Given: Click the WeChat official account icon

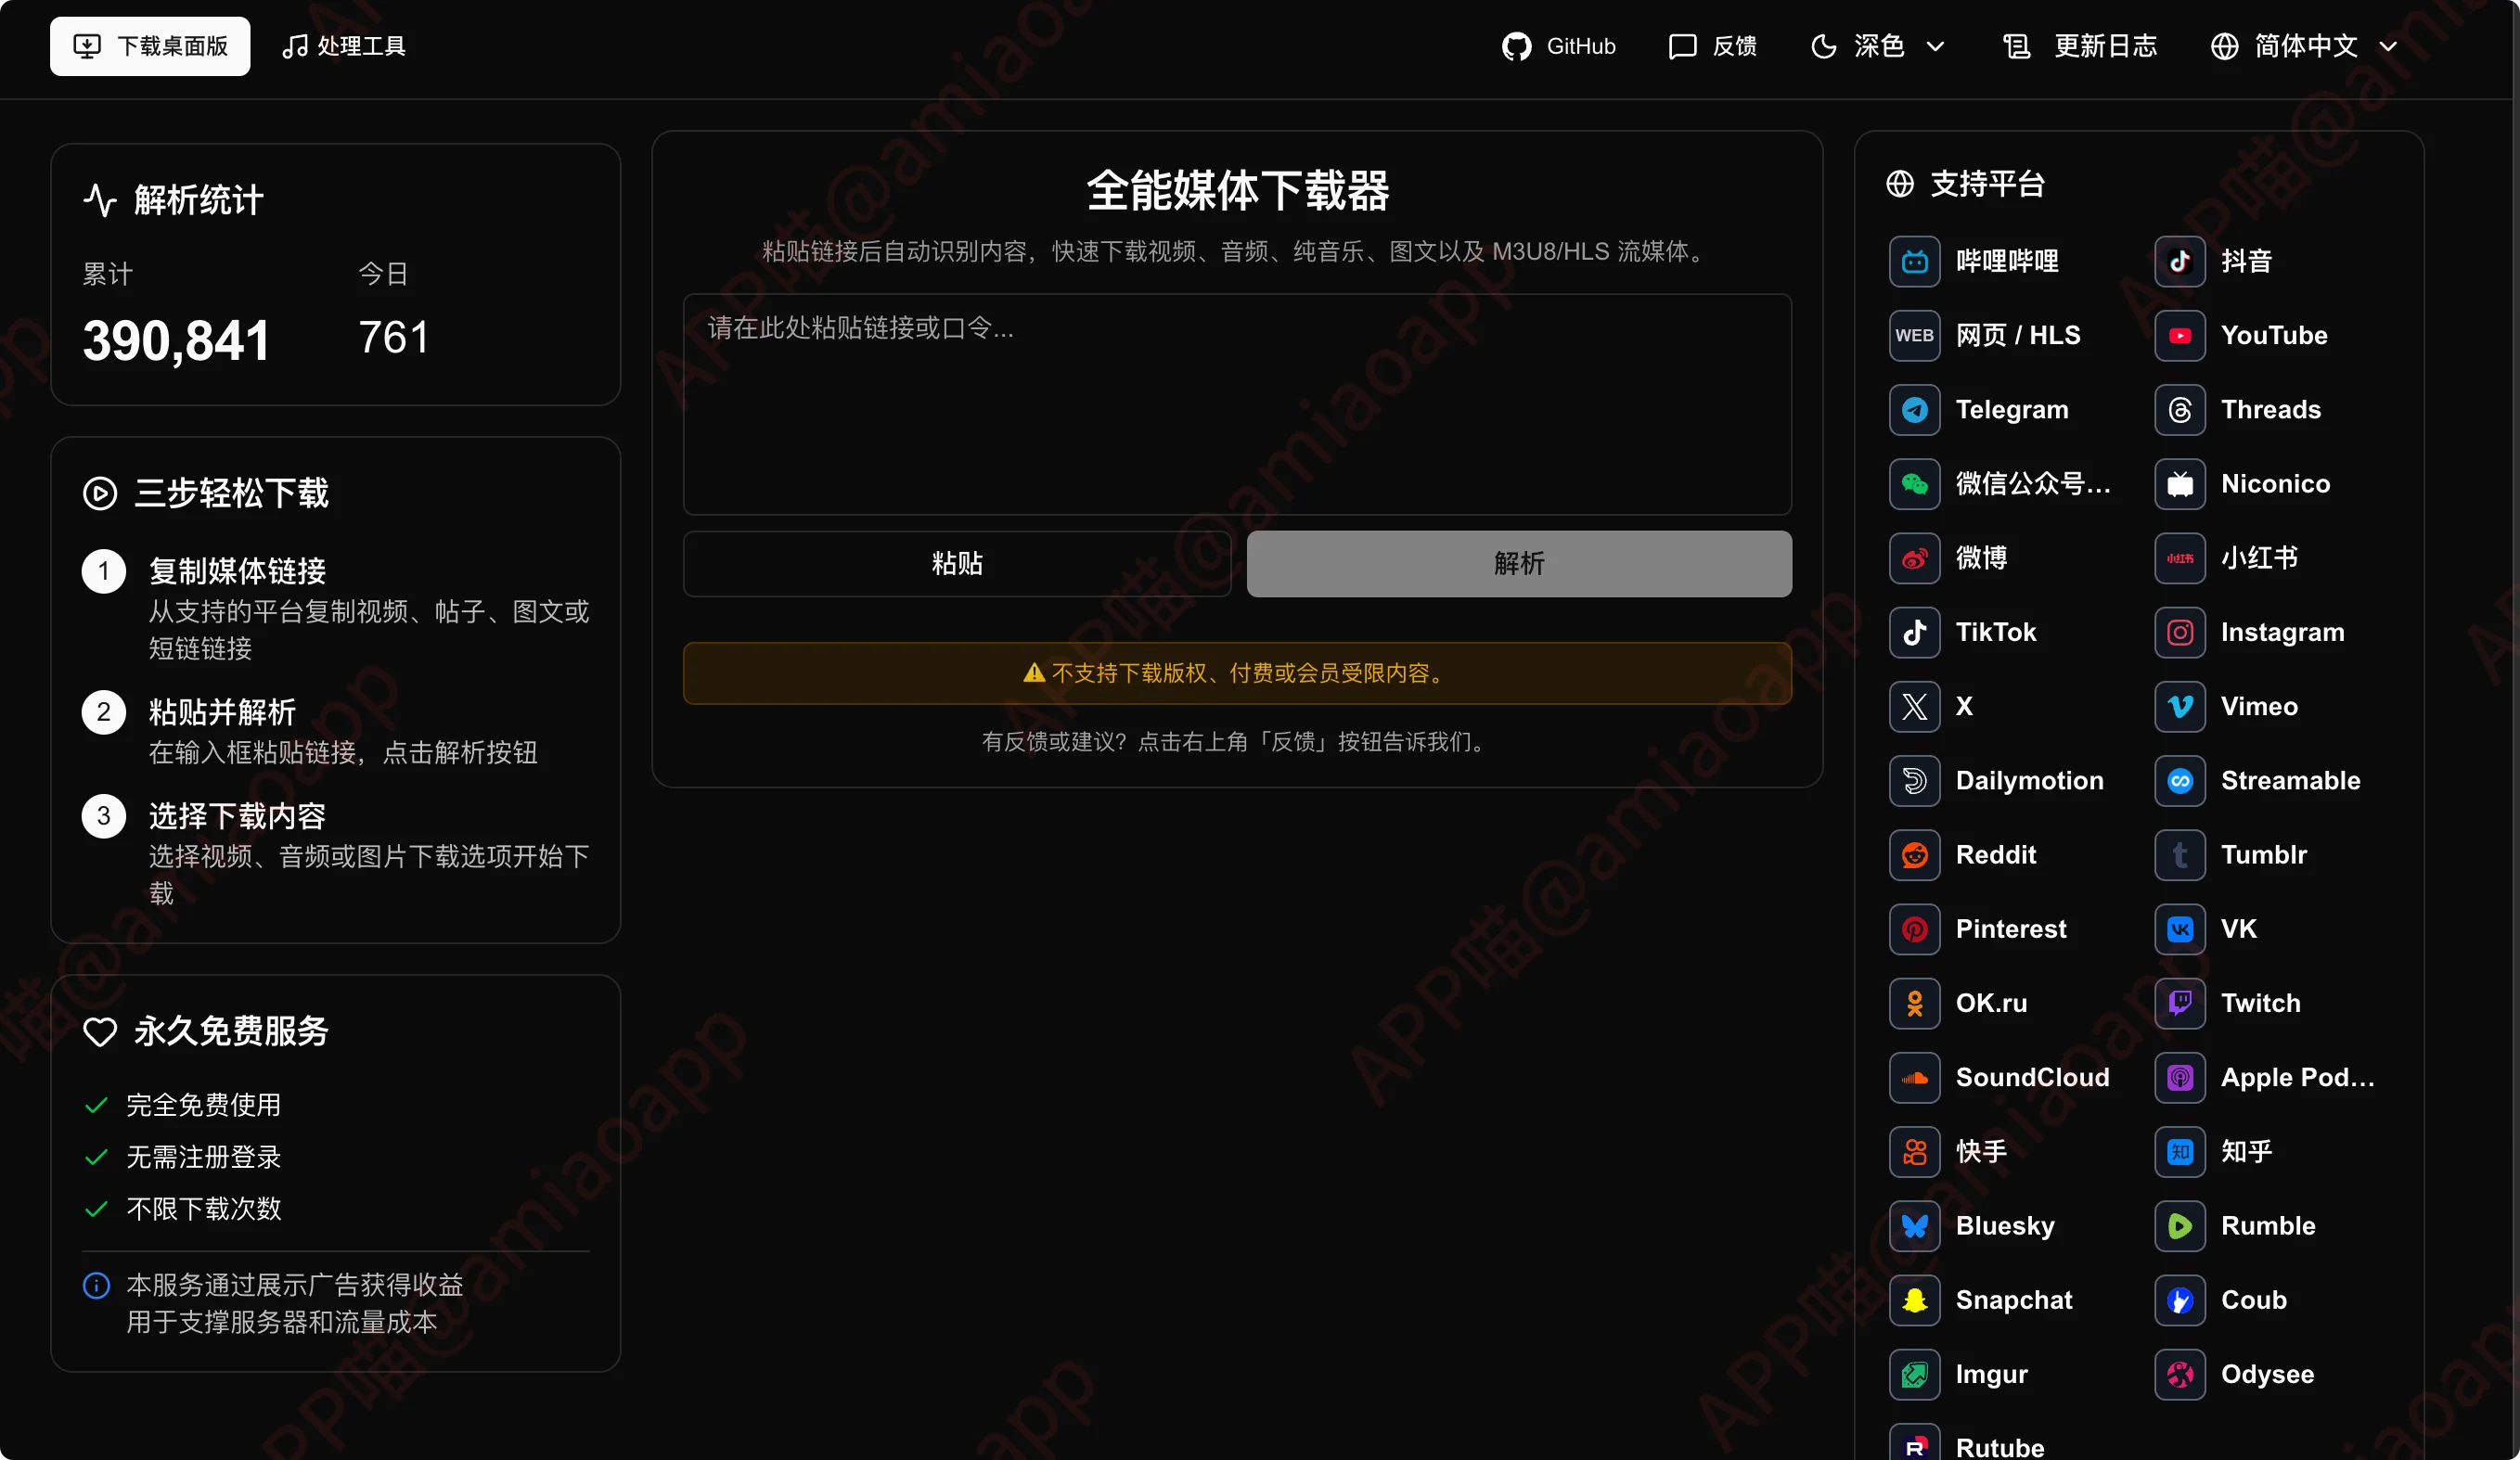Looking at the screenshot, I should [1914, 484].
